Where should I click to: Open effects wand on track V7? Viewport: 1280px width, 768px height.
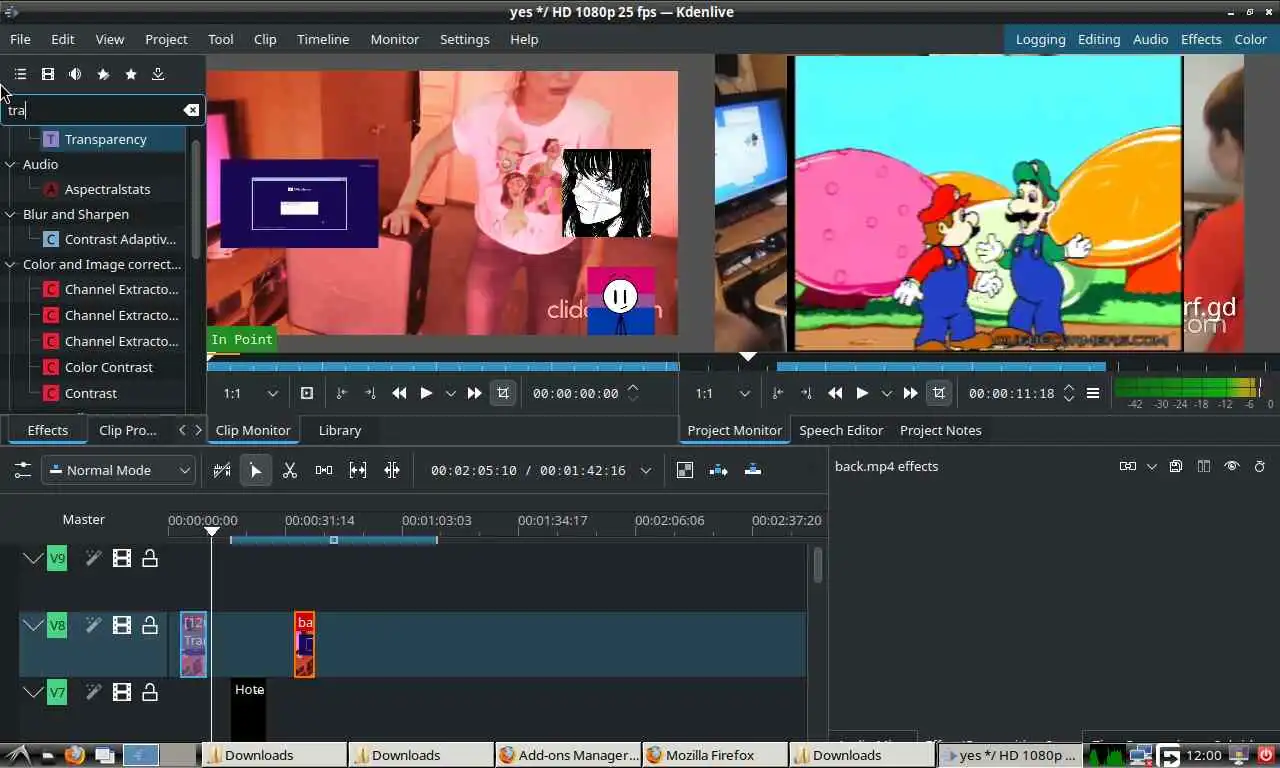[x=93, y=691]
